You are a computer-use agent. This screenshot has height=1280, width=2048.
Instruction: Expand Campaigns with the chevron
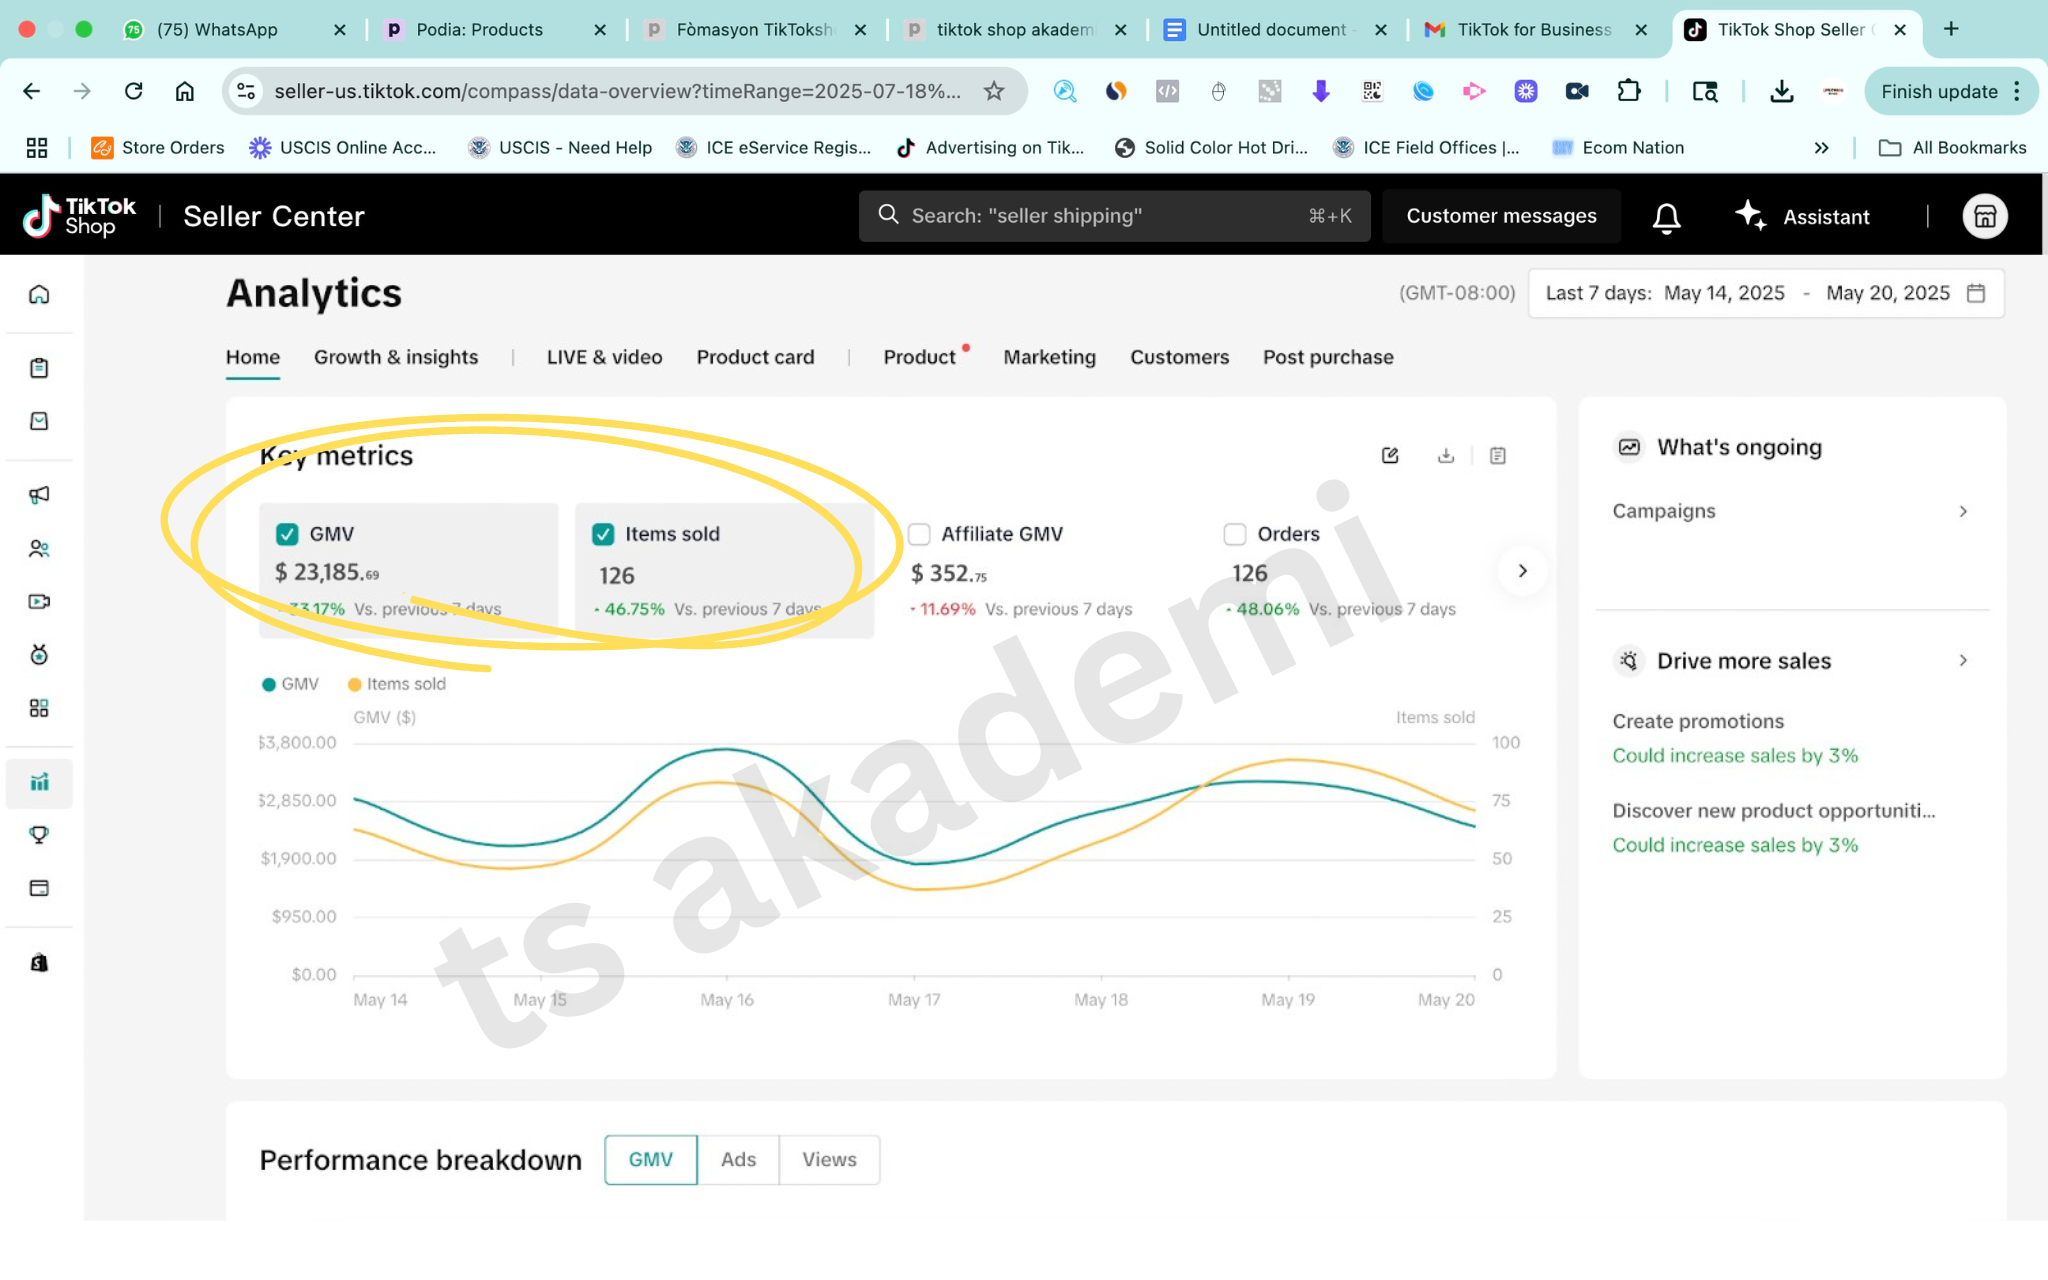(x=1963, y=511)
